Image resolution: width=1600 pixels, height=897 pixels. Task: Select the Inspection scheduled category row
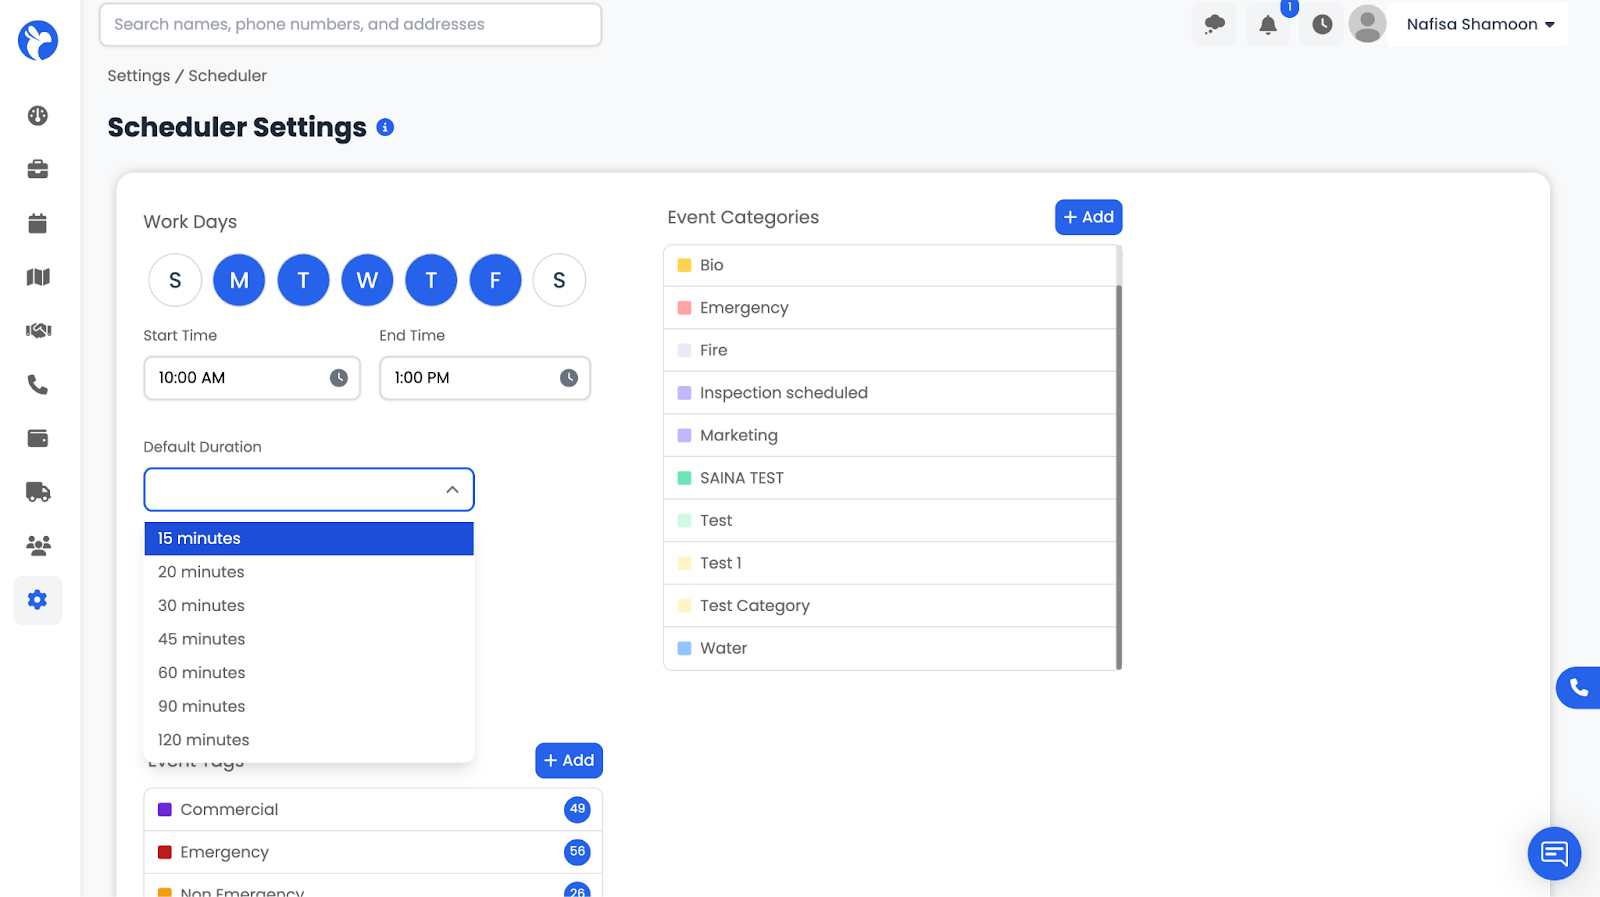pos(890,393)
